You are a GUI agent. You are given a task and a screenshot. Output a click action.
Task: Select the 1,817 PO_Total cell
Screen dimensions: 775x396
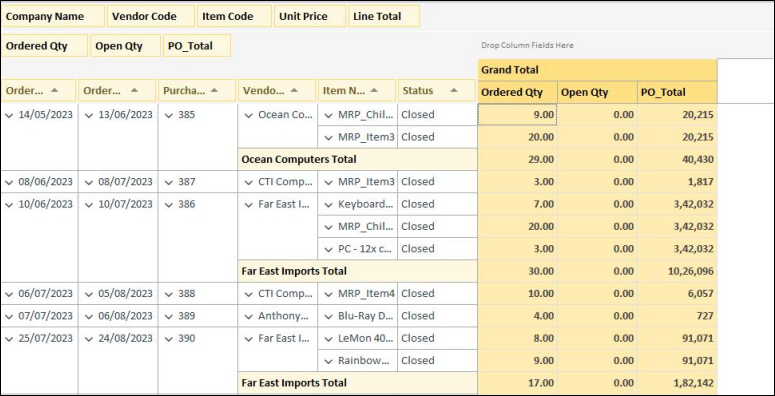[x=677, y=181]
